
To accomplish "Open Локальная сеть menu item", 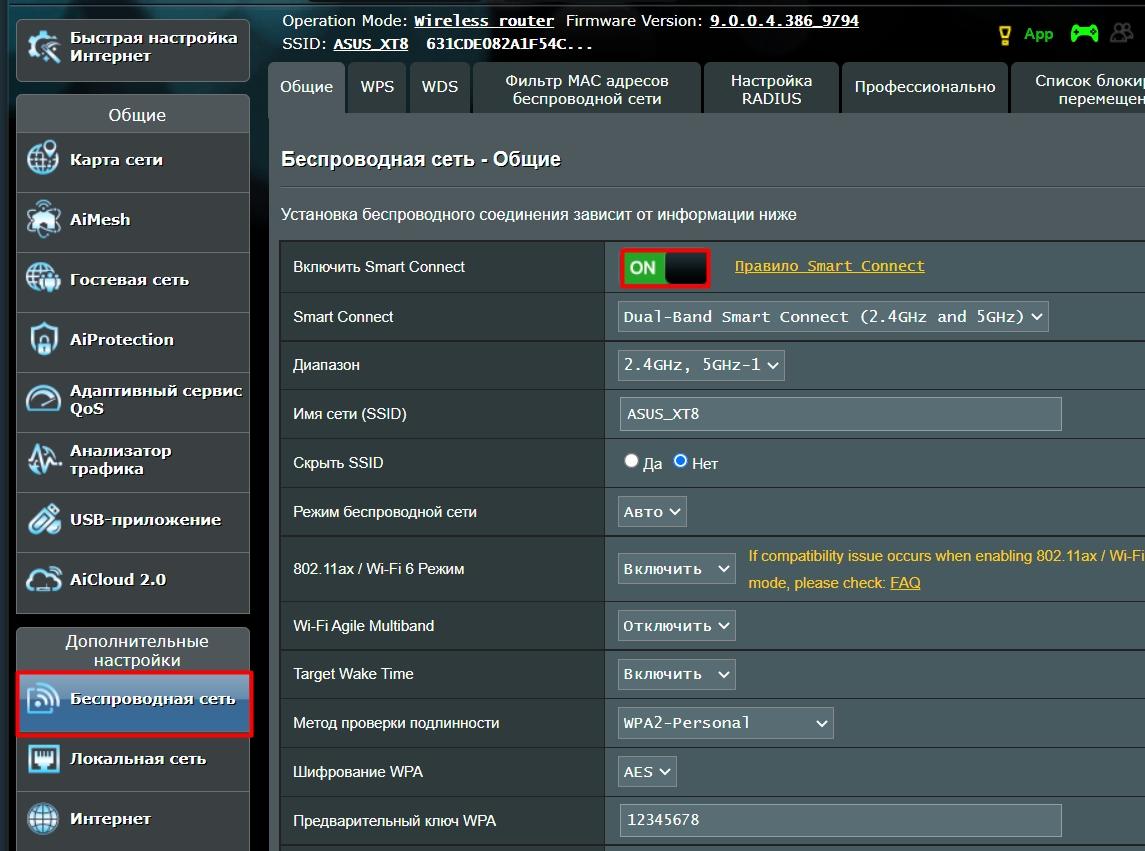I will pos(133,762).
